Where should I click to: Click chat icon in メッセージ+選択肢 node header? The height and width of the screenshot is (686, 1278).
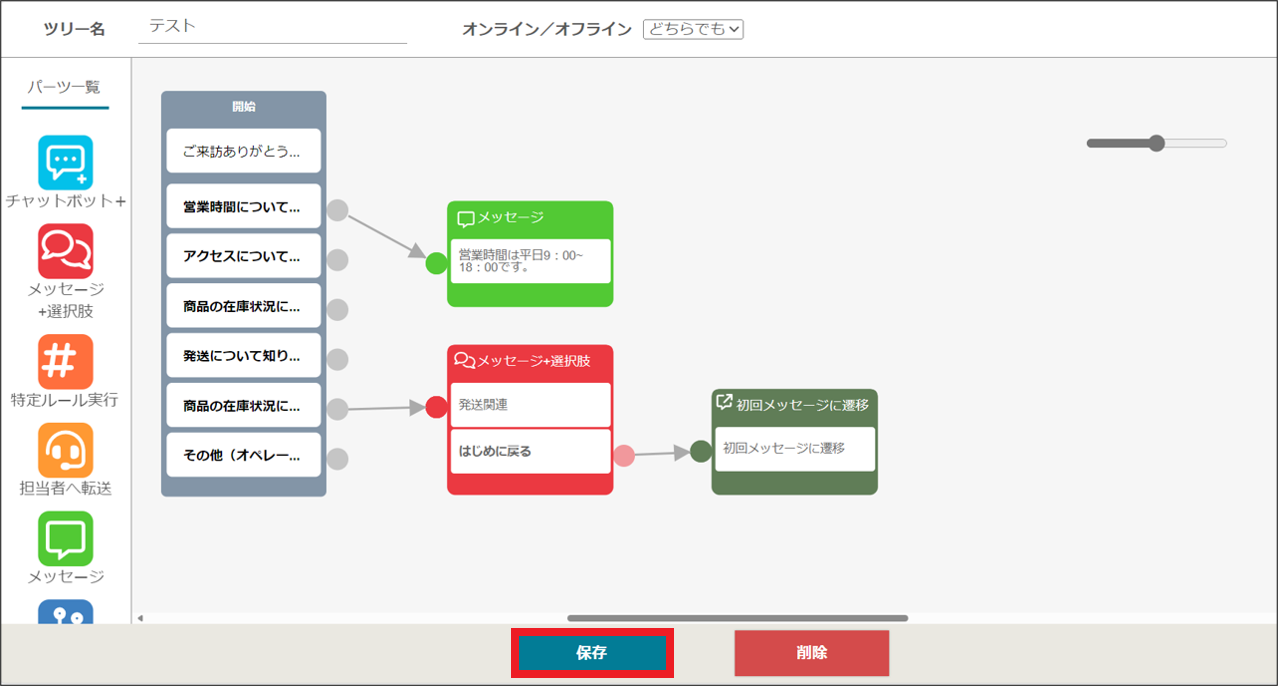tap(464, 360)
